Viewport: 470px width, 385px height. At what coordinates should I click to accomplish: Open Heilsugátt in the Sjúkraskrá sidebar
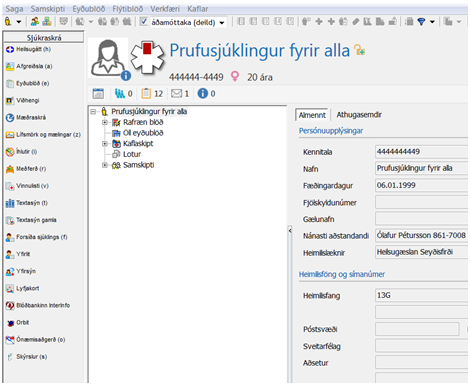pos(28,49)
